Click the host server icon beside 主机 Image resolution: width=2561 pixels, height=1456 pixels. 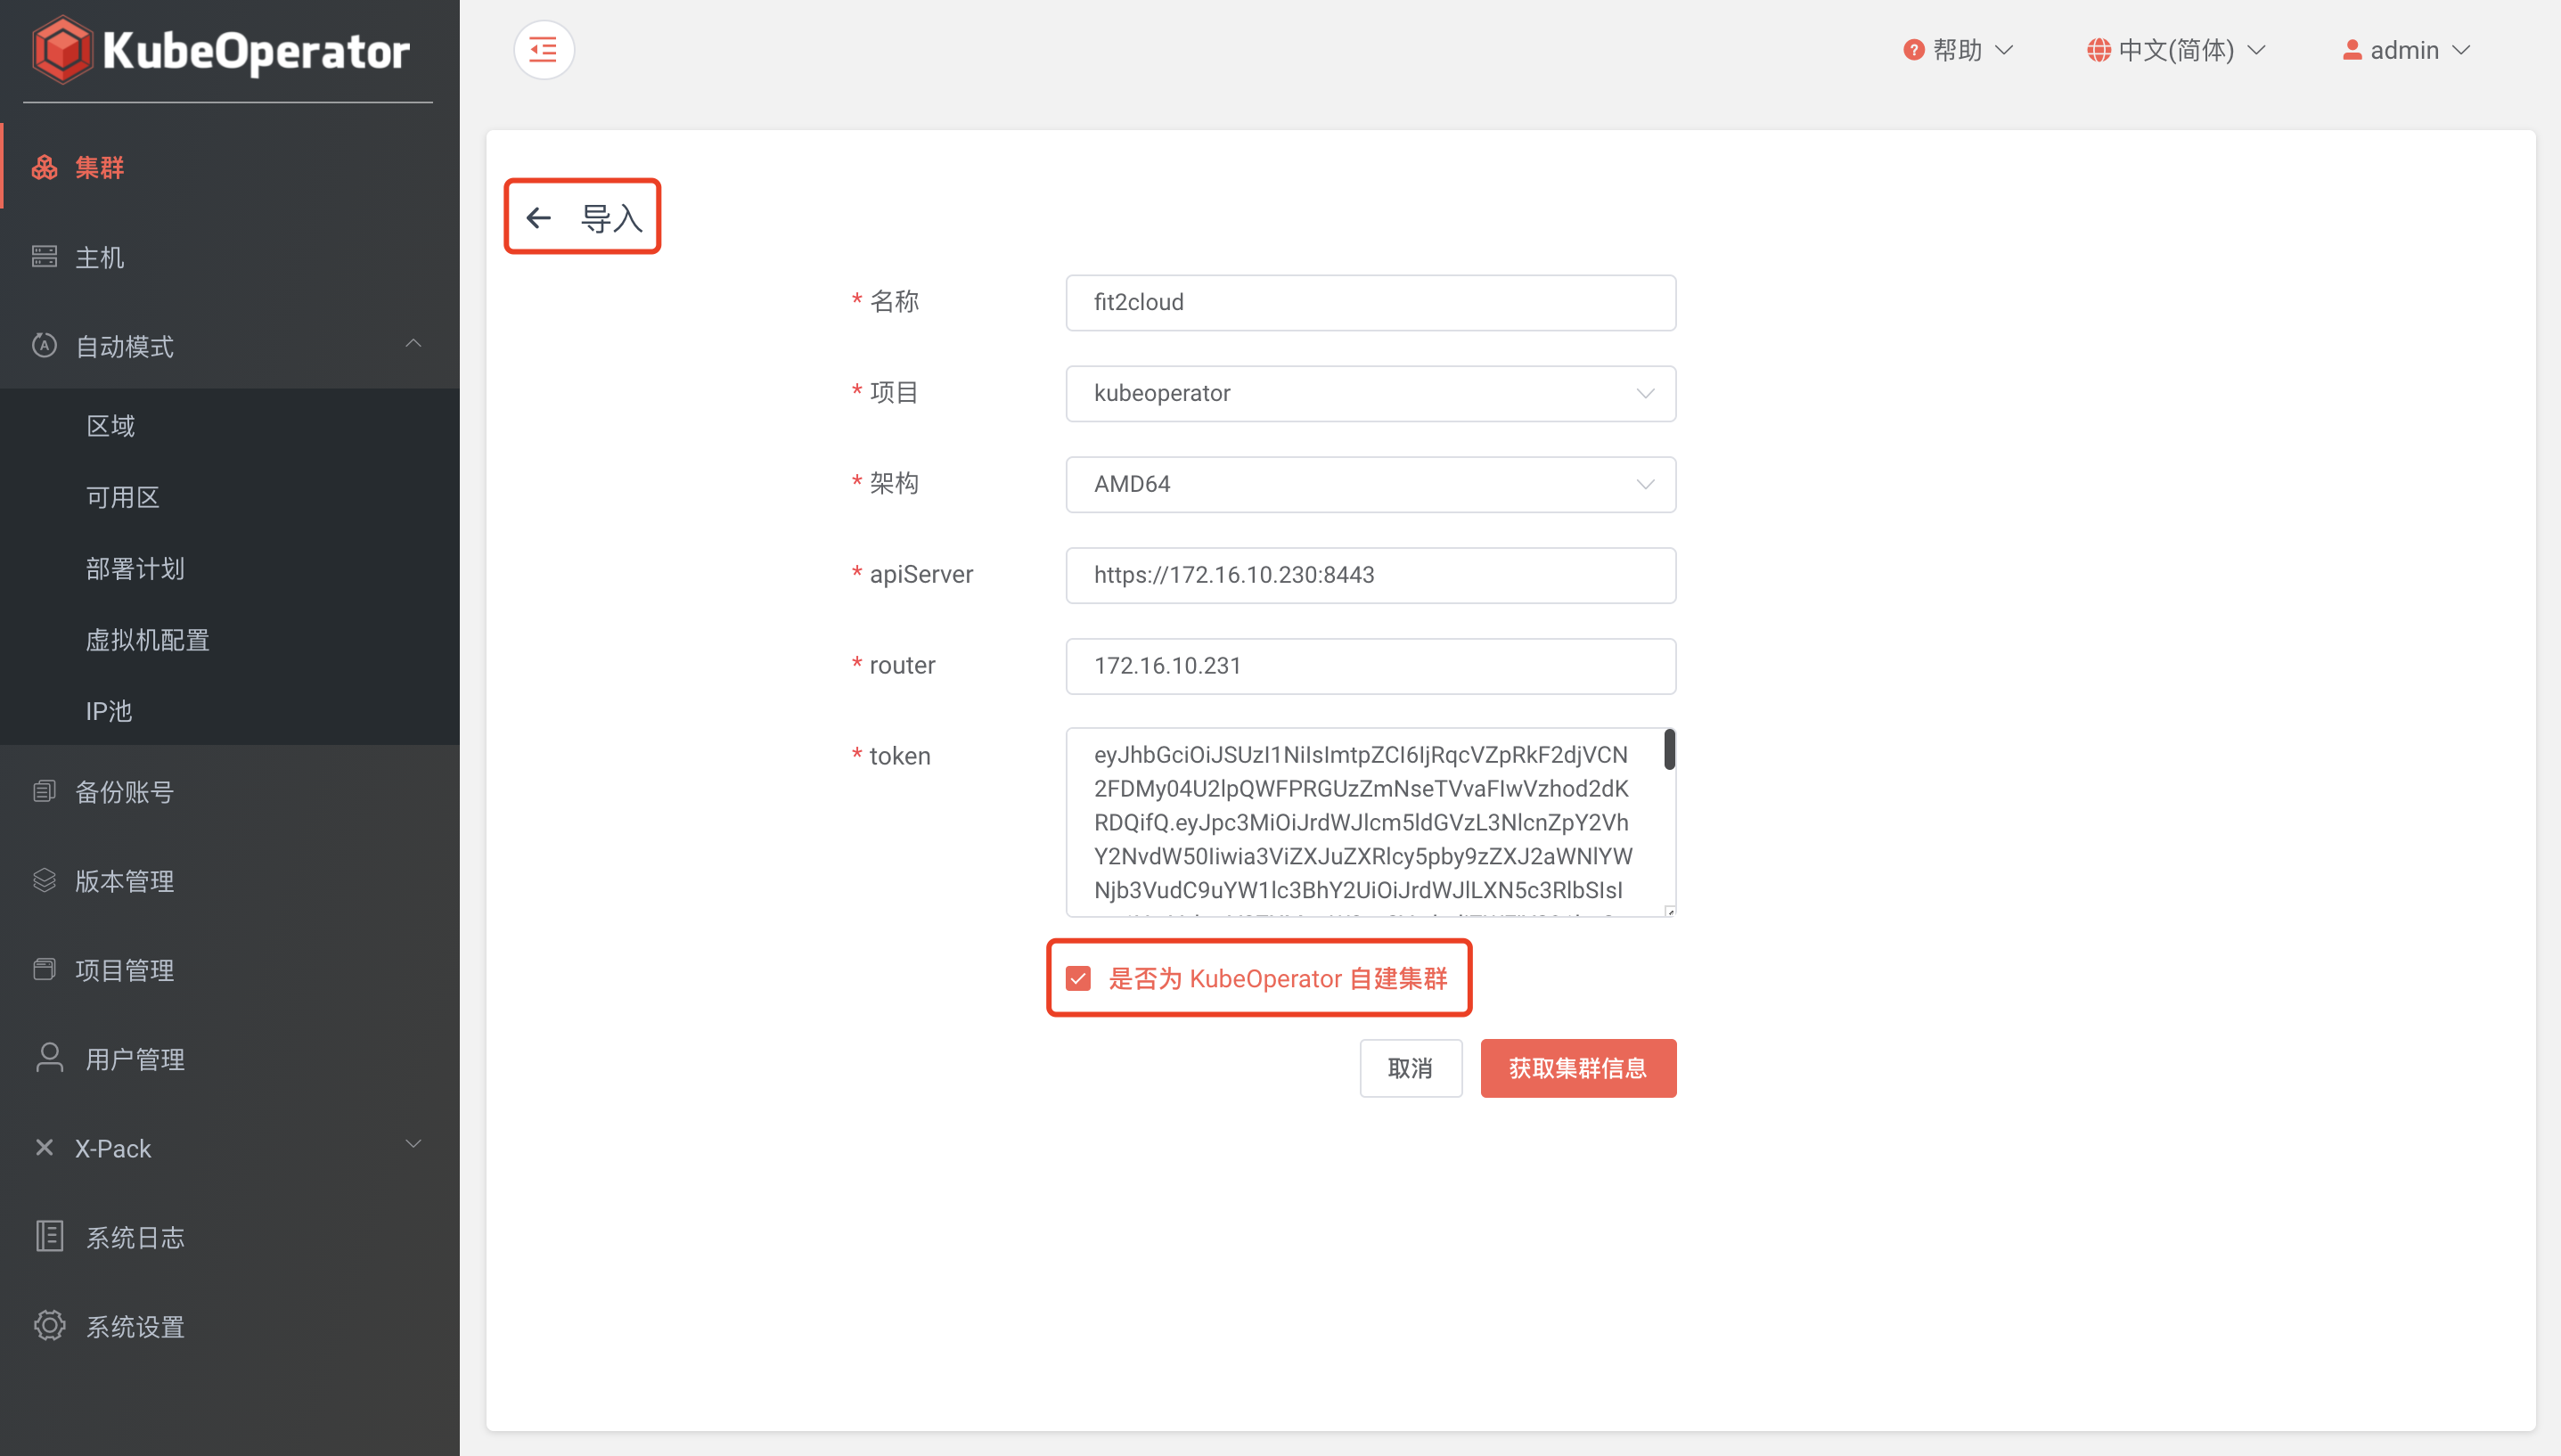44,257
